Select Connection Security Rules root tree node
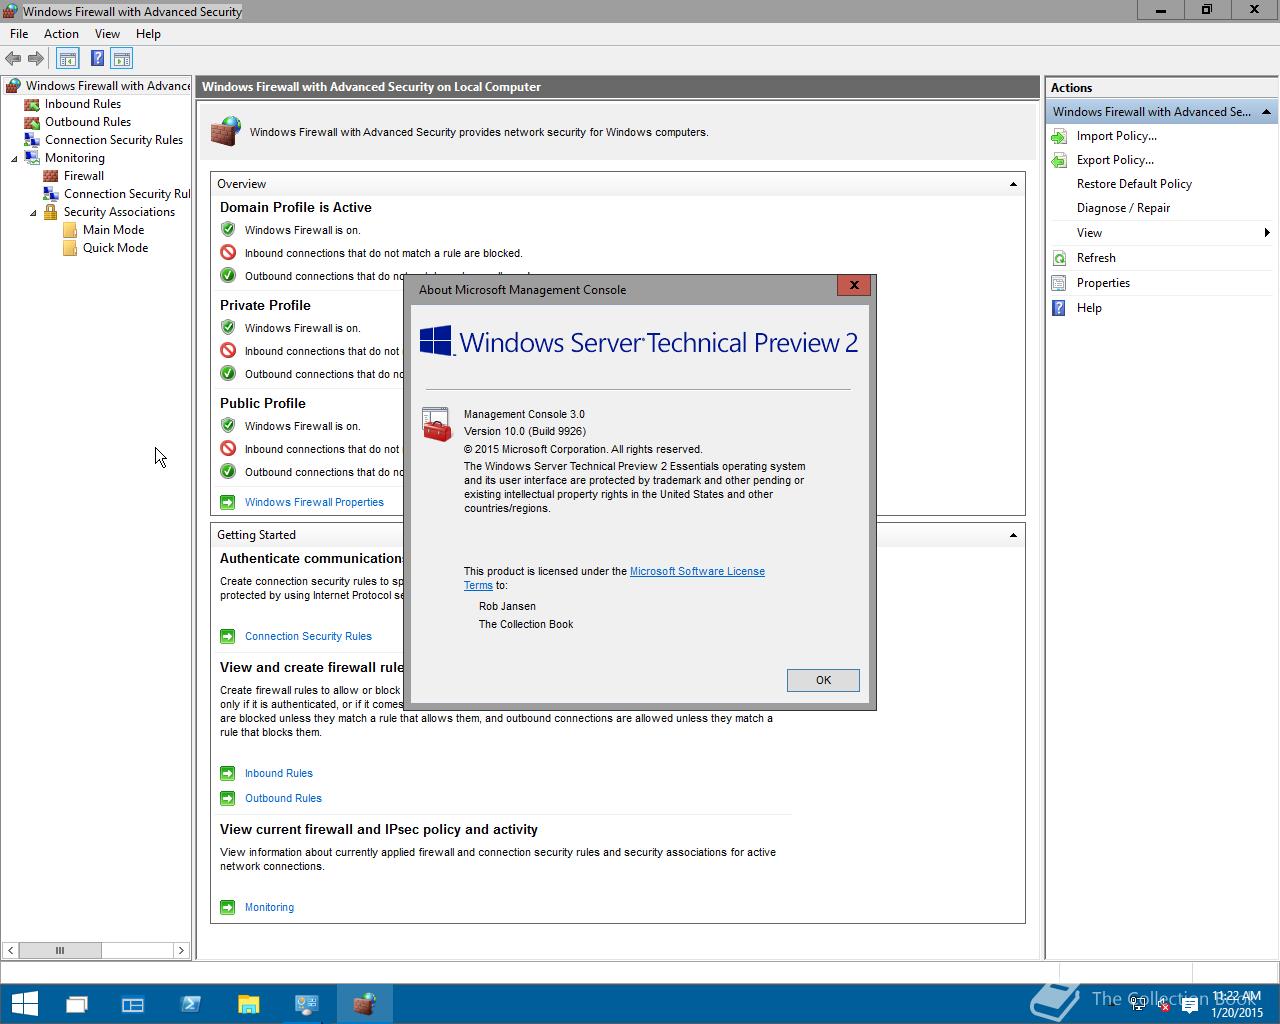 pos(114,140)
